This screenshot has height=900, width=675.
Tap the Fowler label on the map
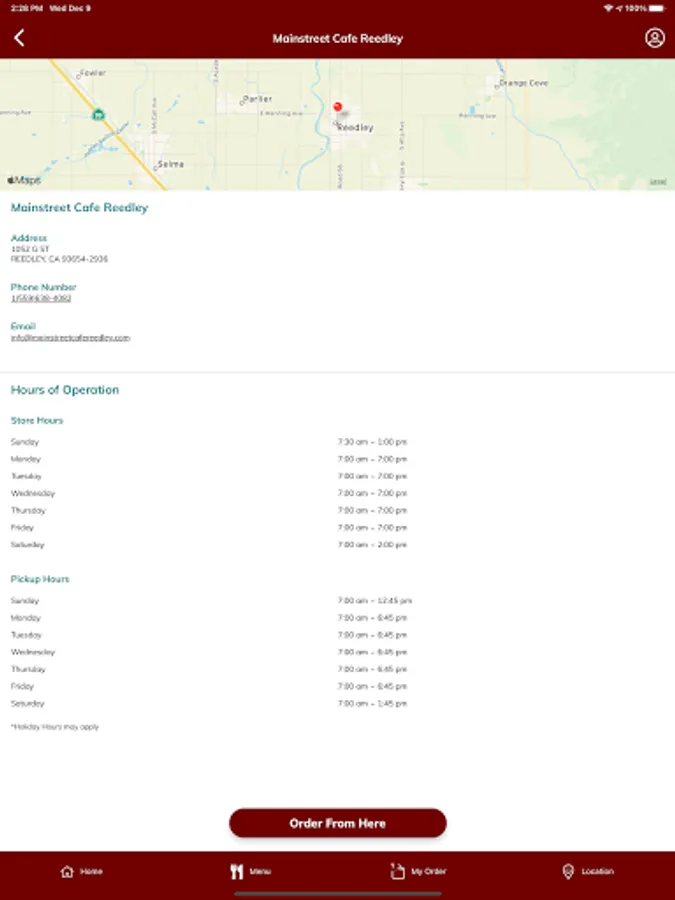92,73
